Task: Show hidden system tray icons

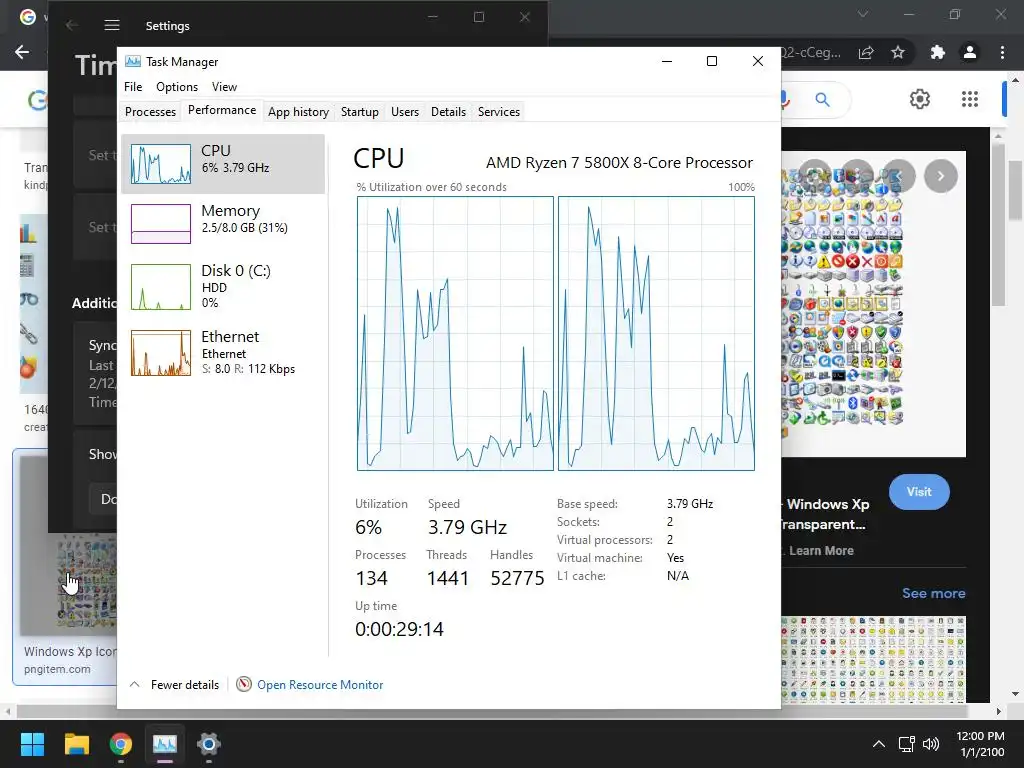Action: 879,744
